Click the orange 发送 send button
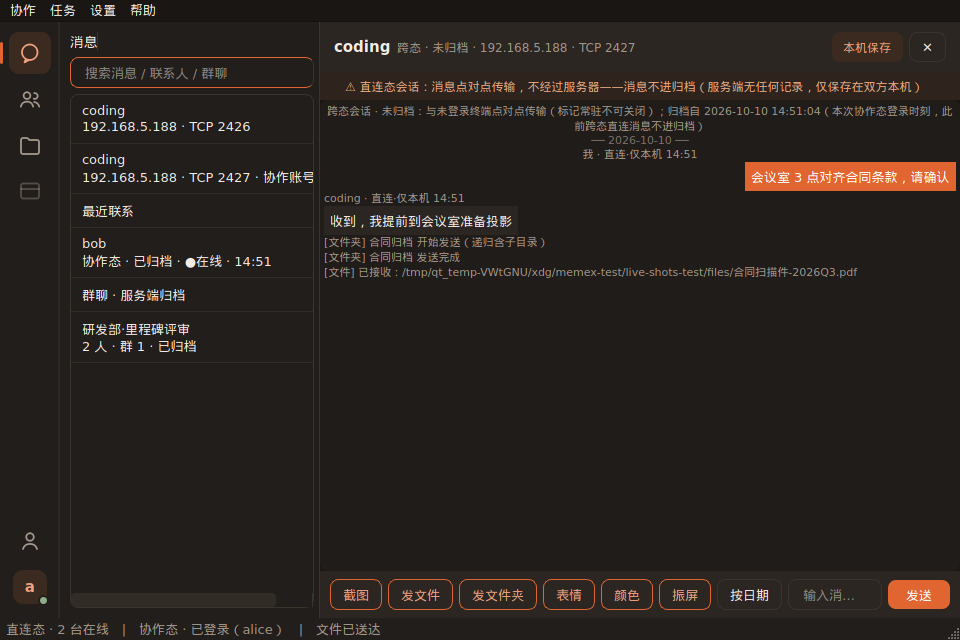The height and width of the screenshot is (640, 960). coord(918,595)
